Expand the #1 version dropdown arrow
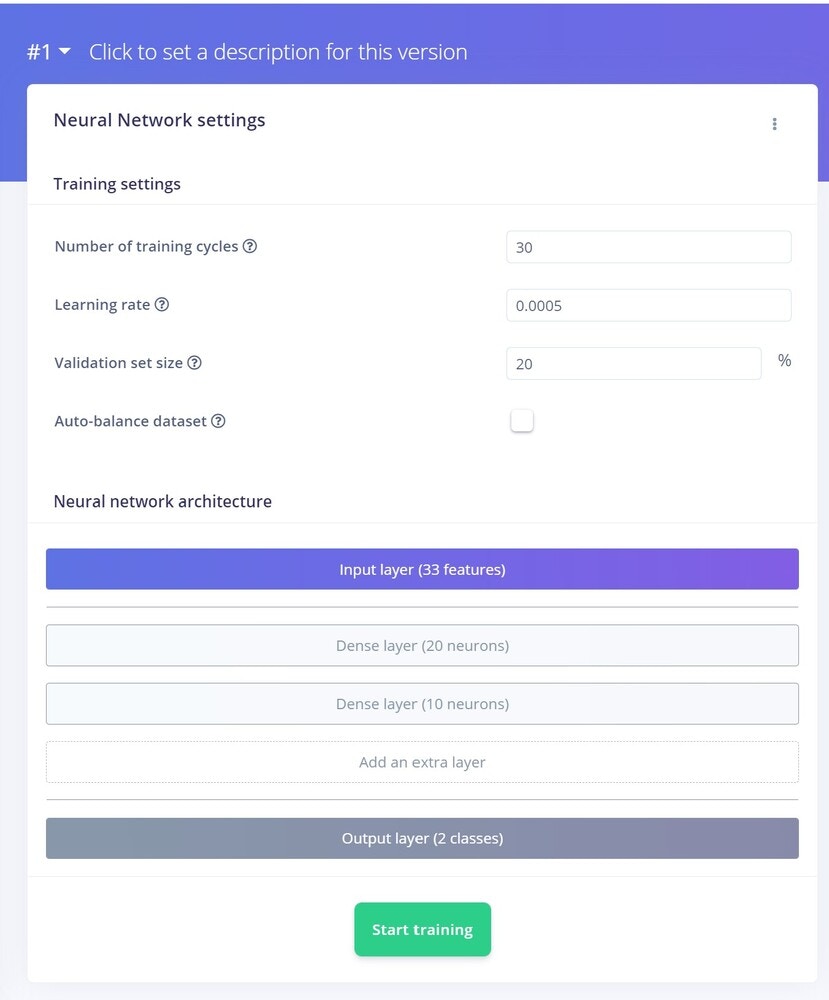Viewport: 829px width, 1000px height. 64,51
